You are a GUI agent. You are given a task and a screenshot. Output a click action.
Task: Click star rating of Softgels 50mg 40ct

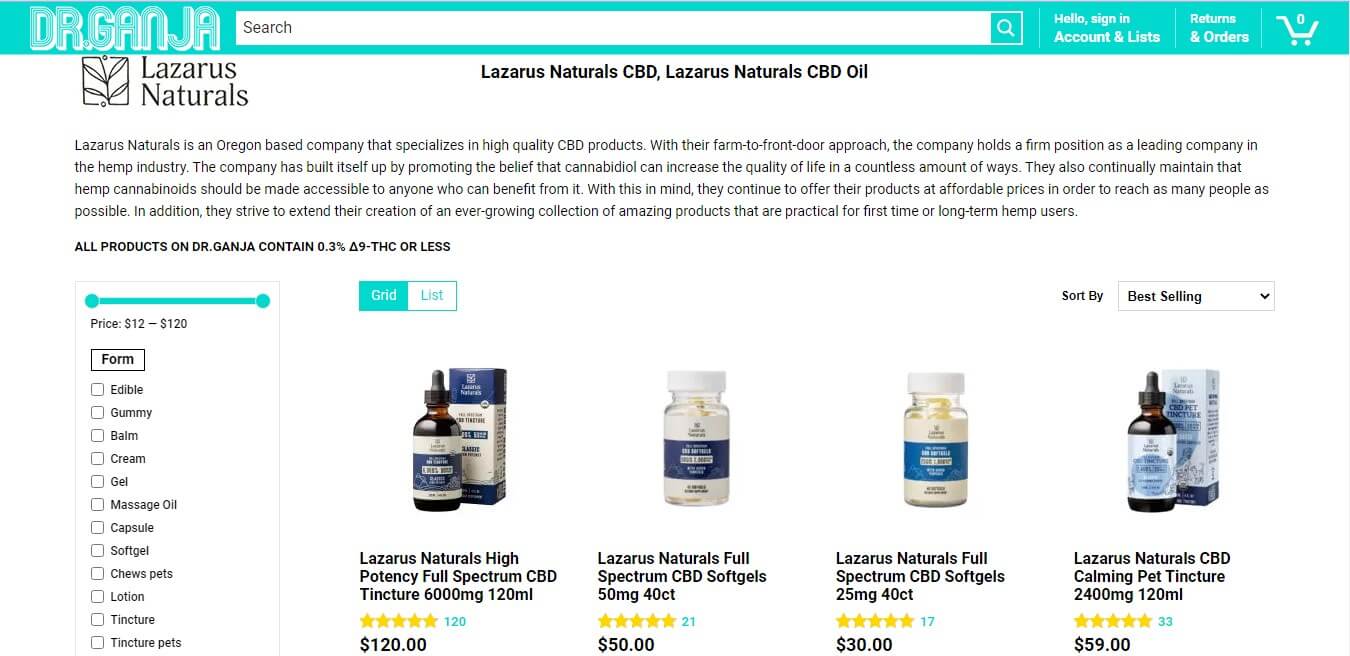click(636, 621)
